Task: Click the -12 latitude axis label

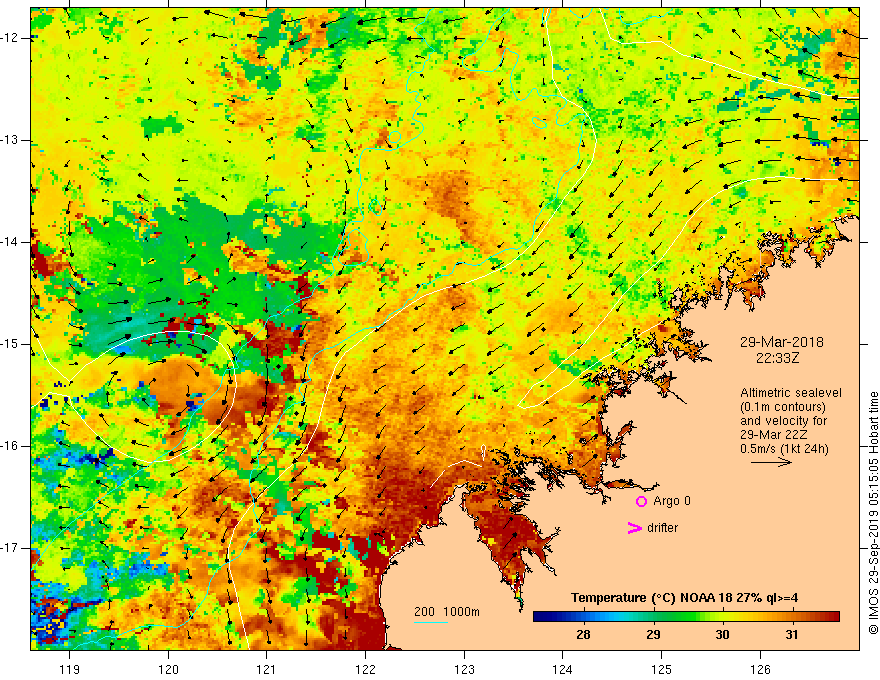Action: [x=11, y=38]
